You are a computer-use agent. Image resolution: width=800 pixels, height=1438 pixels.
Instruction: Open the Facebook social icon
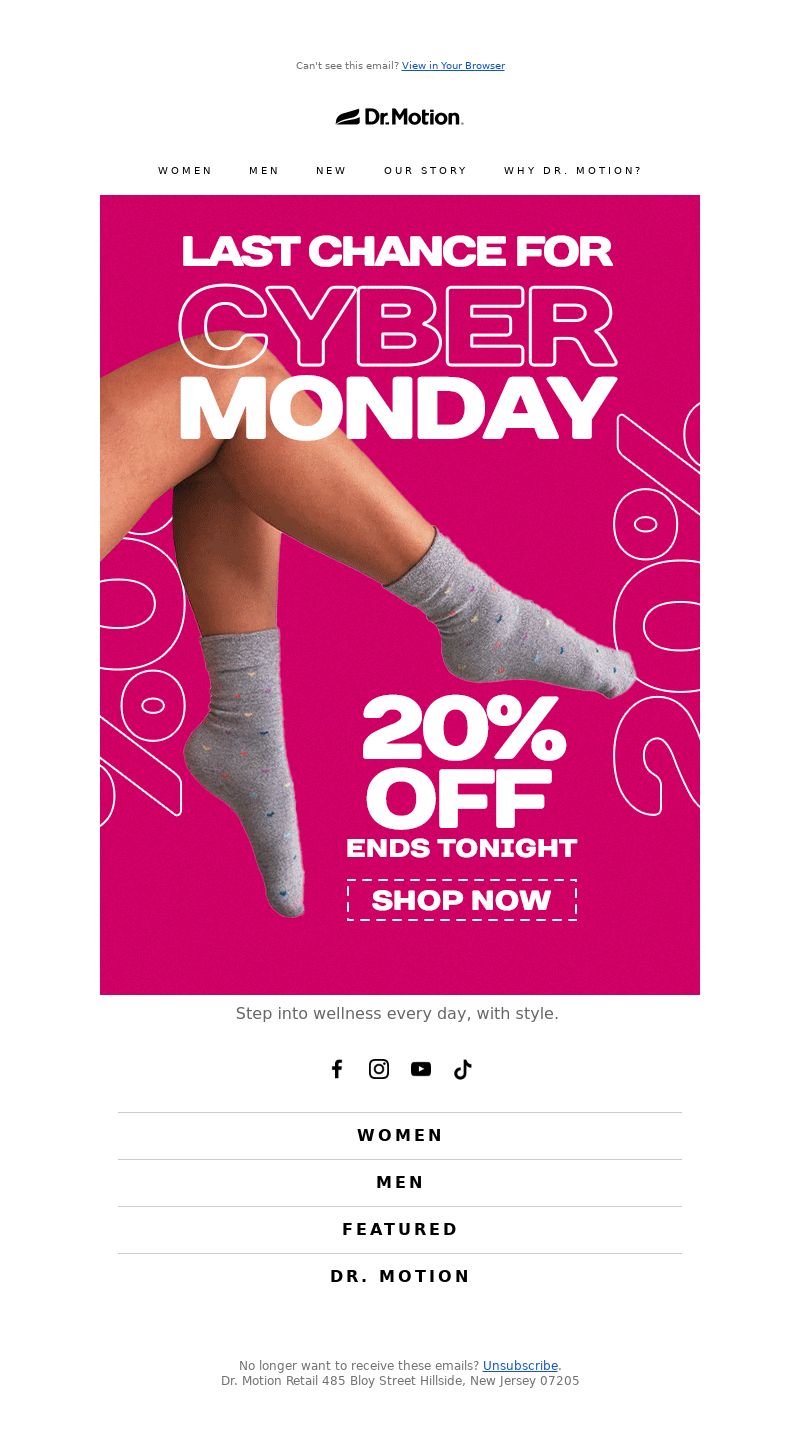point(337,1069)
